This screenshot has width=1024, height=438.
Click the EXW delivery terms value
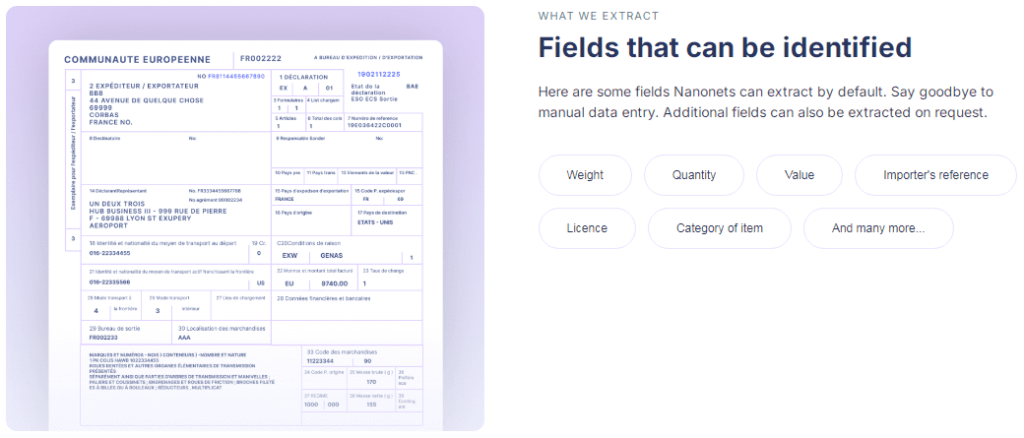pyautogui.click(x=291, y=255)
